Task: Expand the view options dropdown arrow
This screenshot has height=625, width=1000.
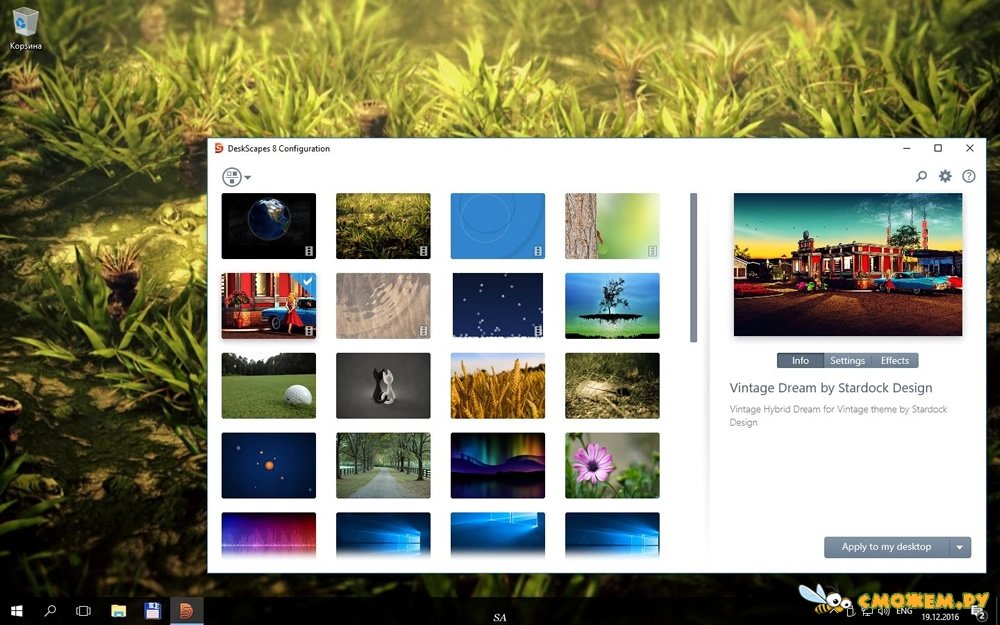Action: tap(248, 178)
